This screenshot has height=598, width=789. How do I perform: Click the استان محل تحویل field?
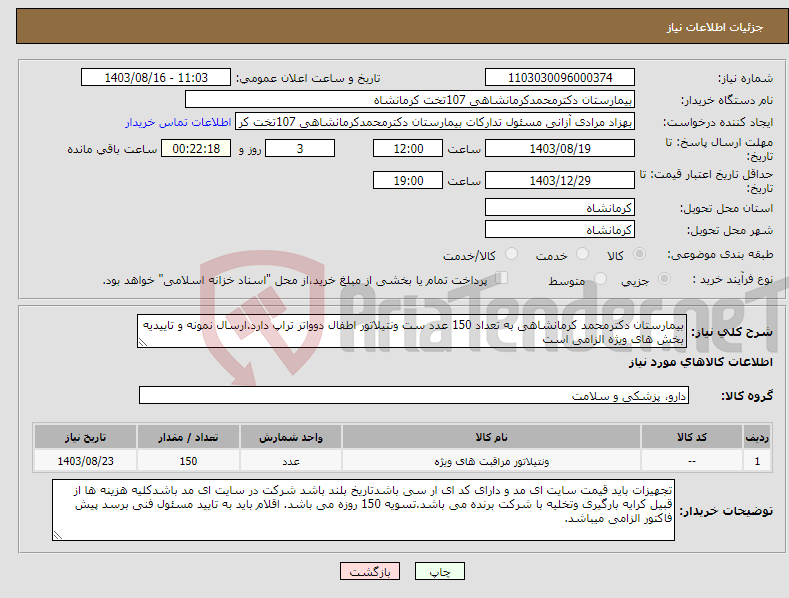560,207
